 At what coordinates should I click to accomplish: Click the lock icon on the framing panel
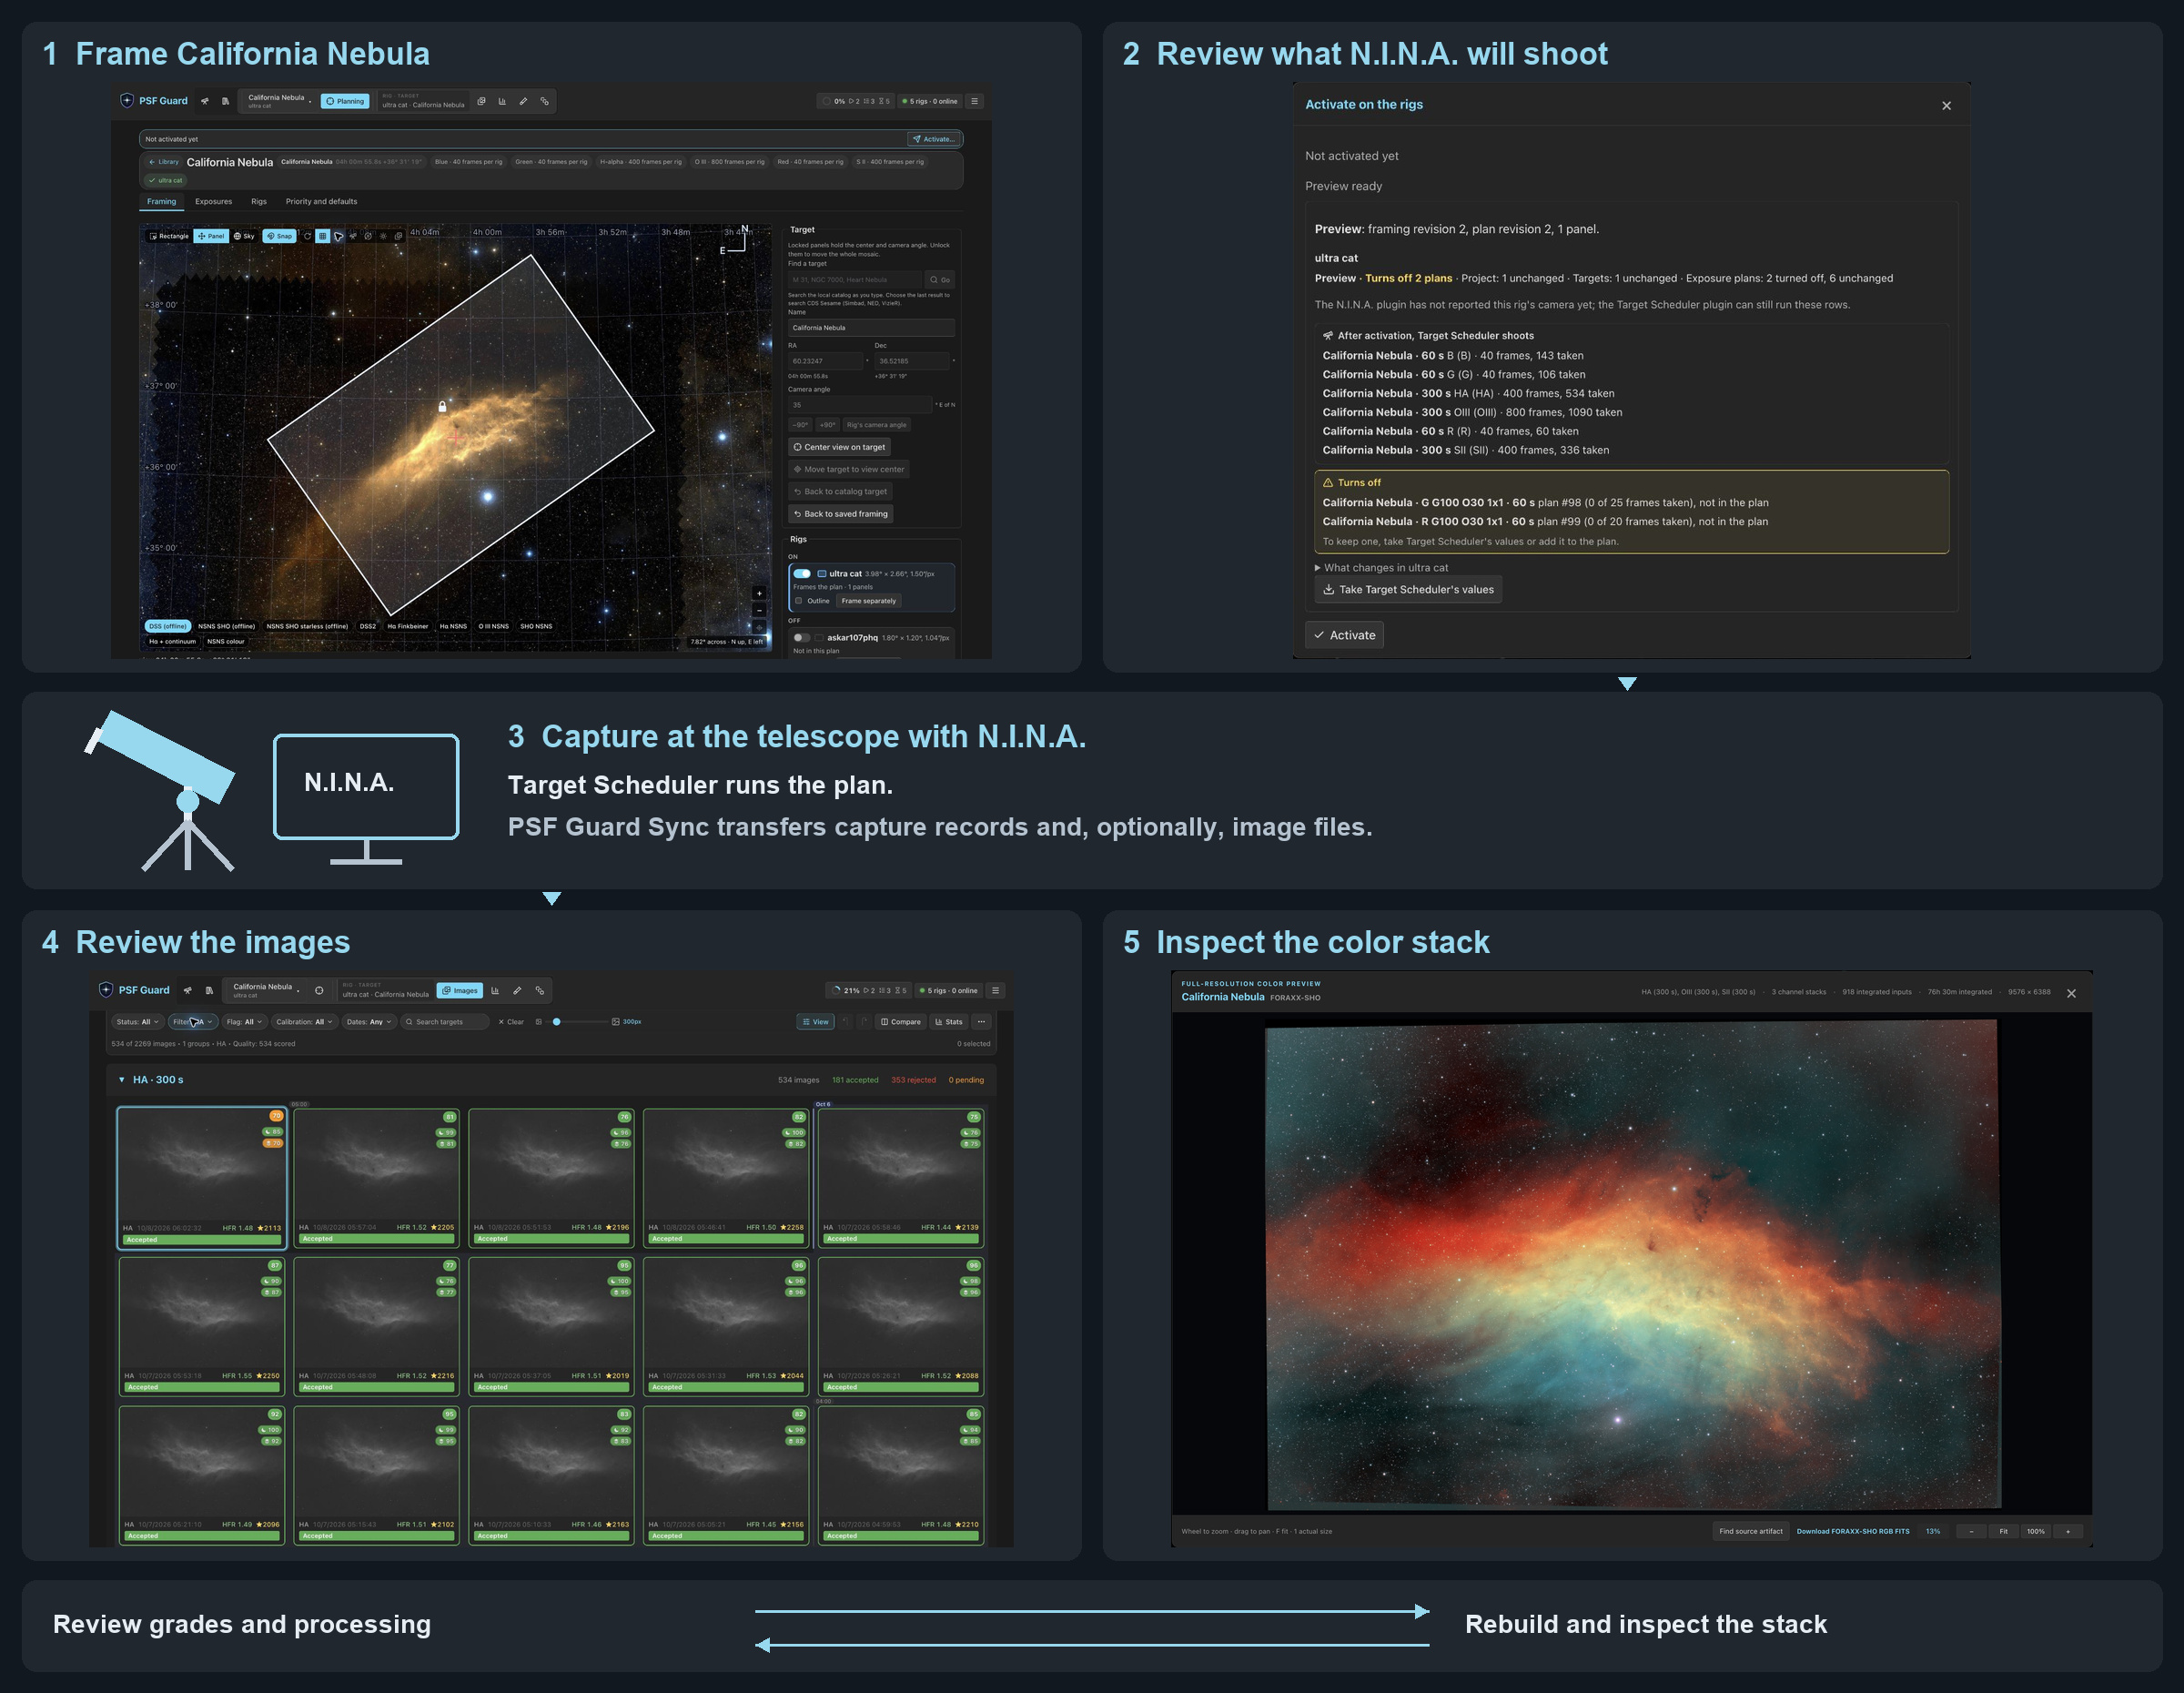[x=442, y=407]
